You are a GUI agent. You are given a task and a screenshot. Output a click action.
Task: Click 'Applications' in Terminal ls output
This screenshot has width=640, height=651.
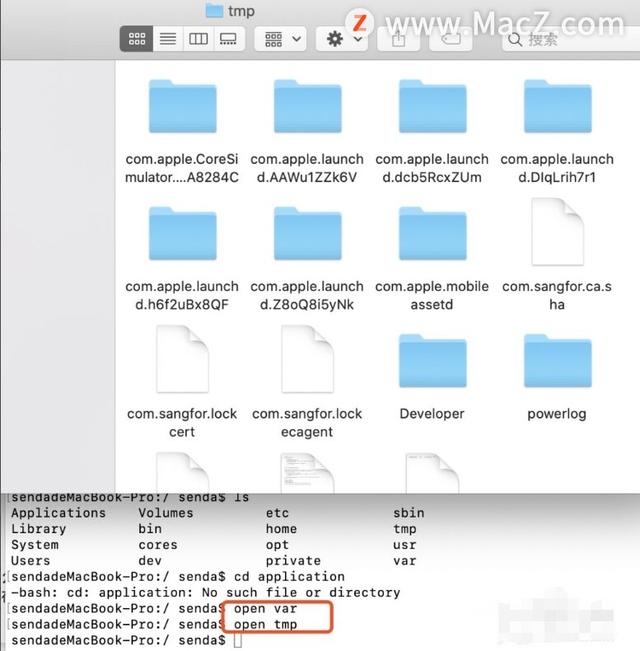(x=58, y=513)
